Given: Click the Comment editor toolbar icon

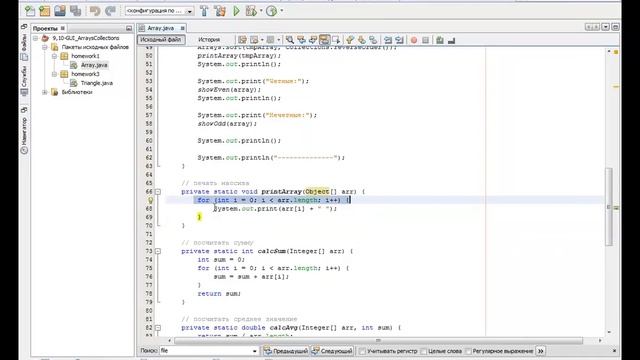Looking at the screenshot, I should pos(440,40).
